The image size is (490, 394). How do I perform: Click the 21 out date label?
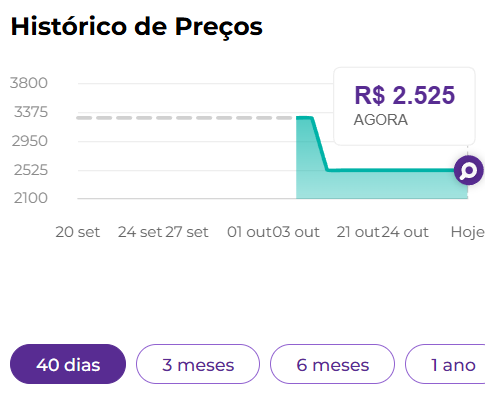pos(358,232)
